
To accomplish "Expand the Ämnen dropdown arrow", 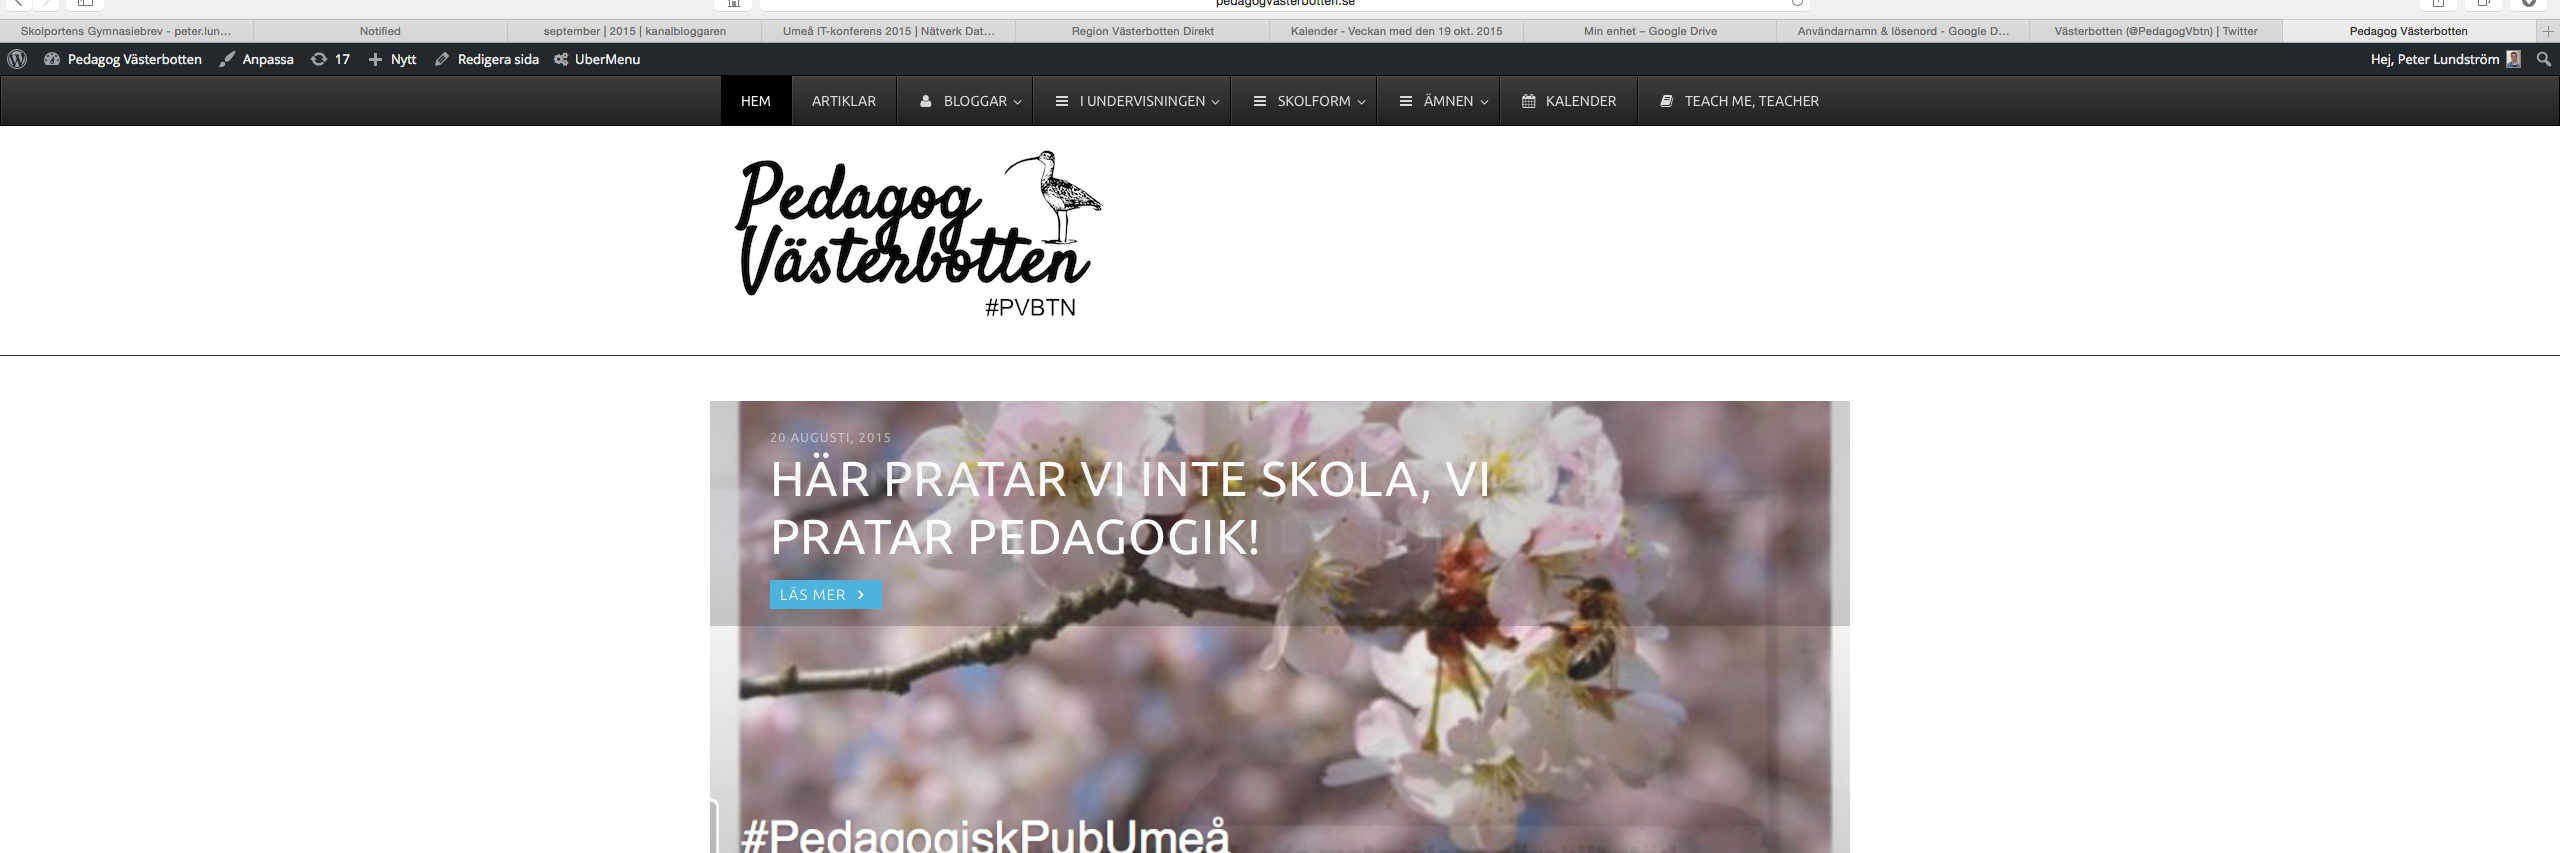I will tap(1485, 102).
